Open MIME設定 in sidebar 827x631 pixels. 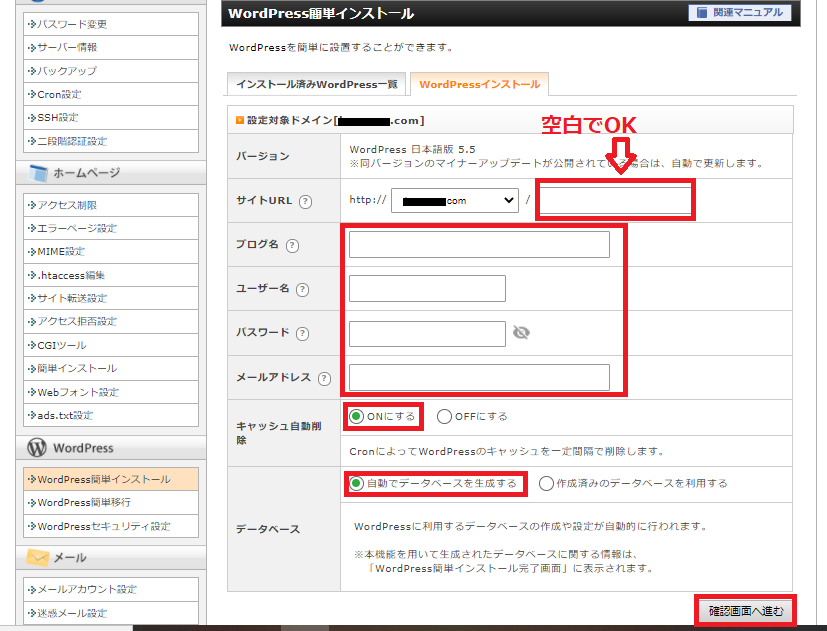coord(111,252)
